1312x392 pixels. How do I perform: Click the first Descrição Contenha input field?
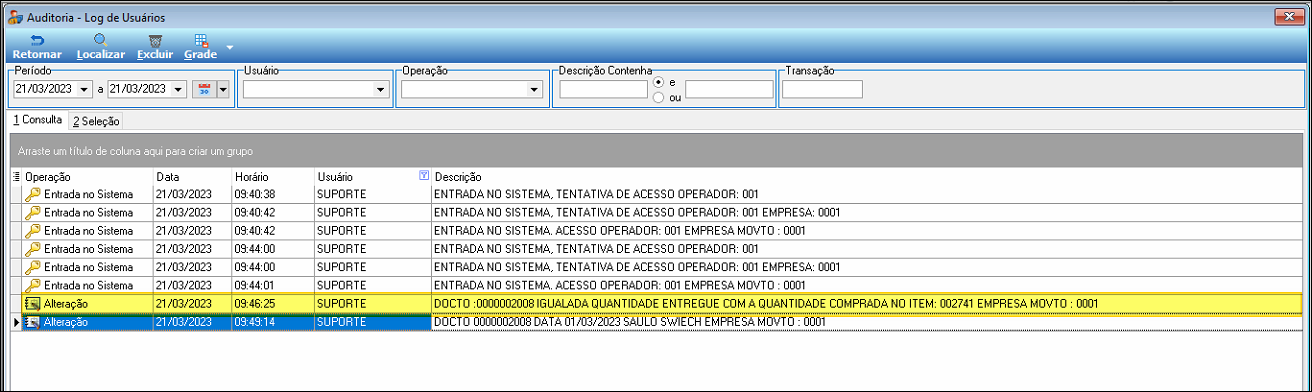pyautogui.click(x=603, y=89)
